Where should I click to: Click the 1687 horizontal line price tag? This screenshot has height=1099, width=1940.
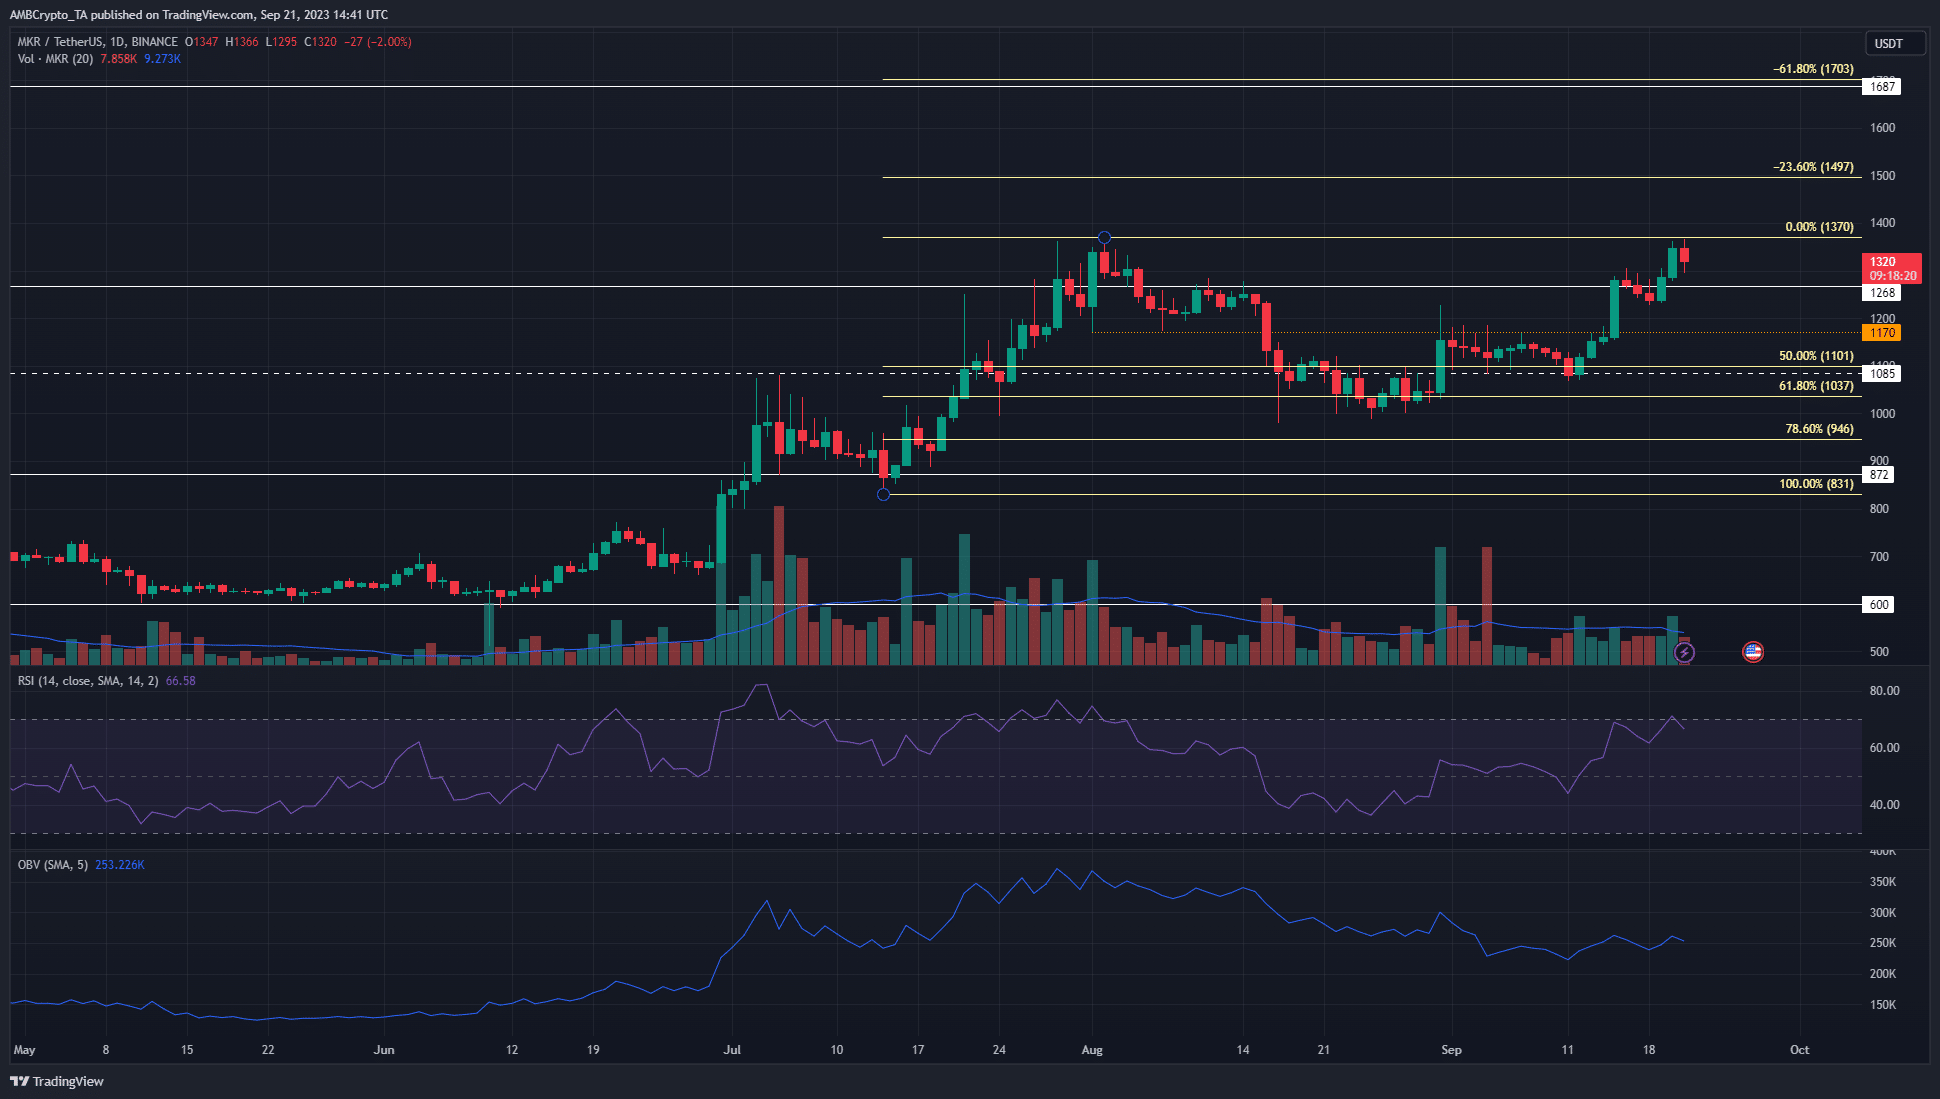point(1881,87)
